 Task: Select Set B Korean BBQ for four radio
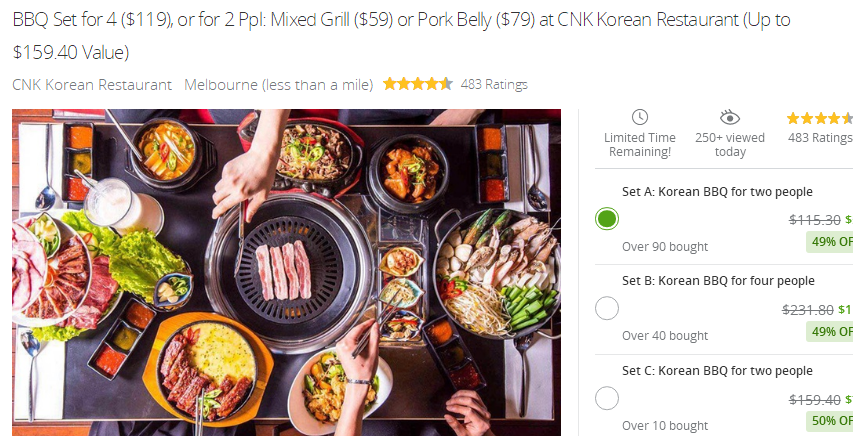[x=607, y=308]
